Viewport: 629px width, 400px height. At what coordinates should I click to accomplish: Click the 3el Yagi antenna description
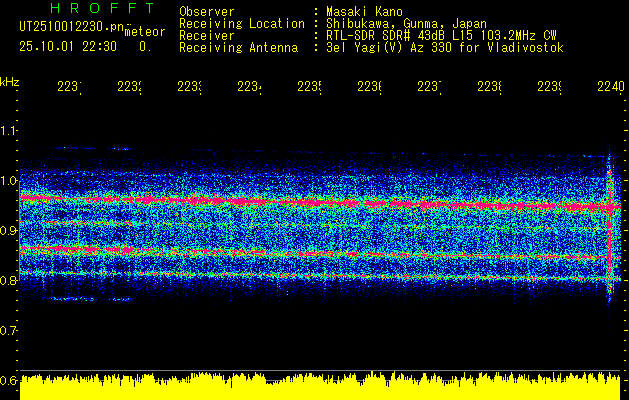click(445, 48)
